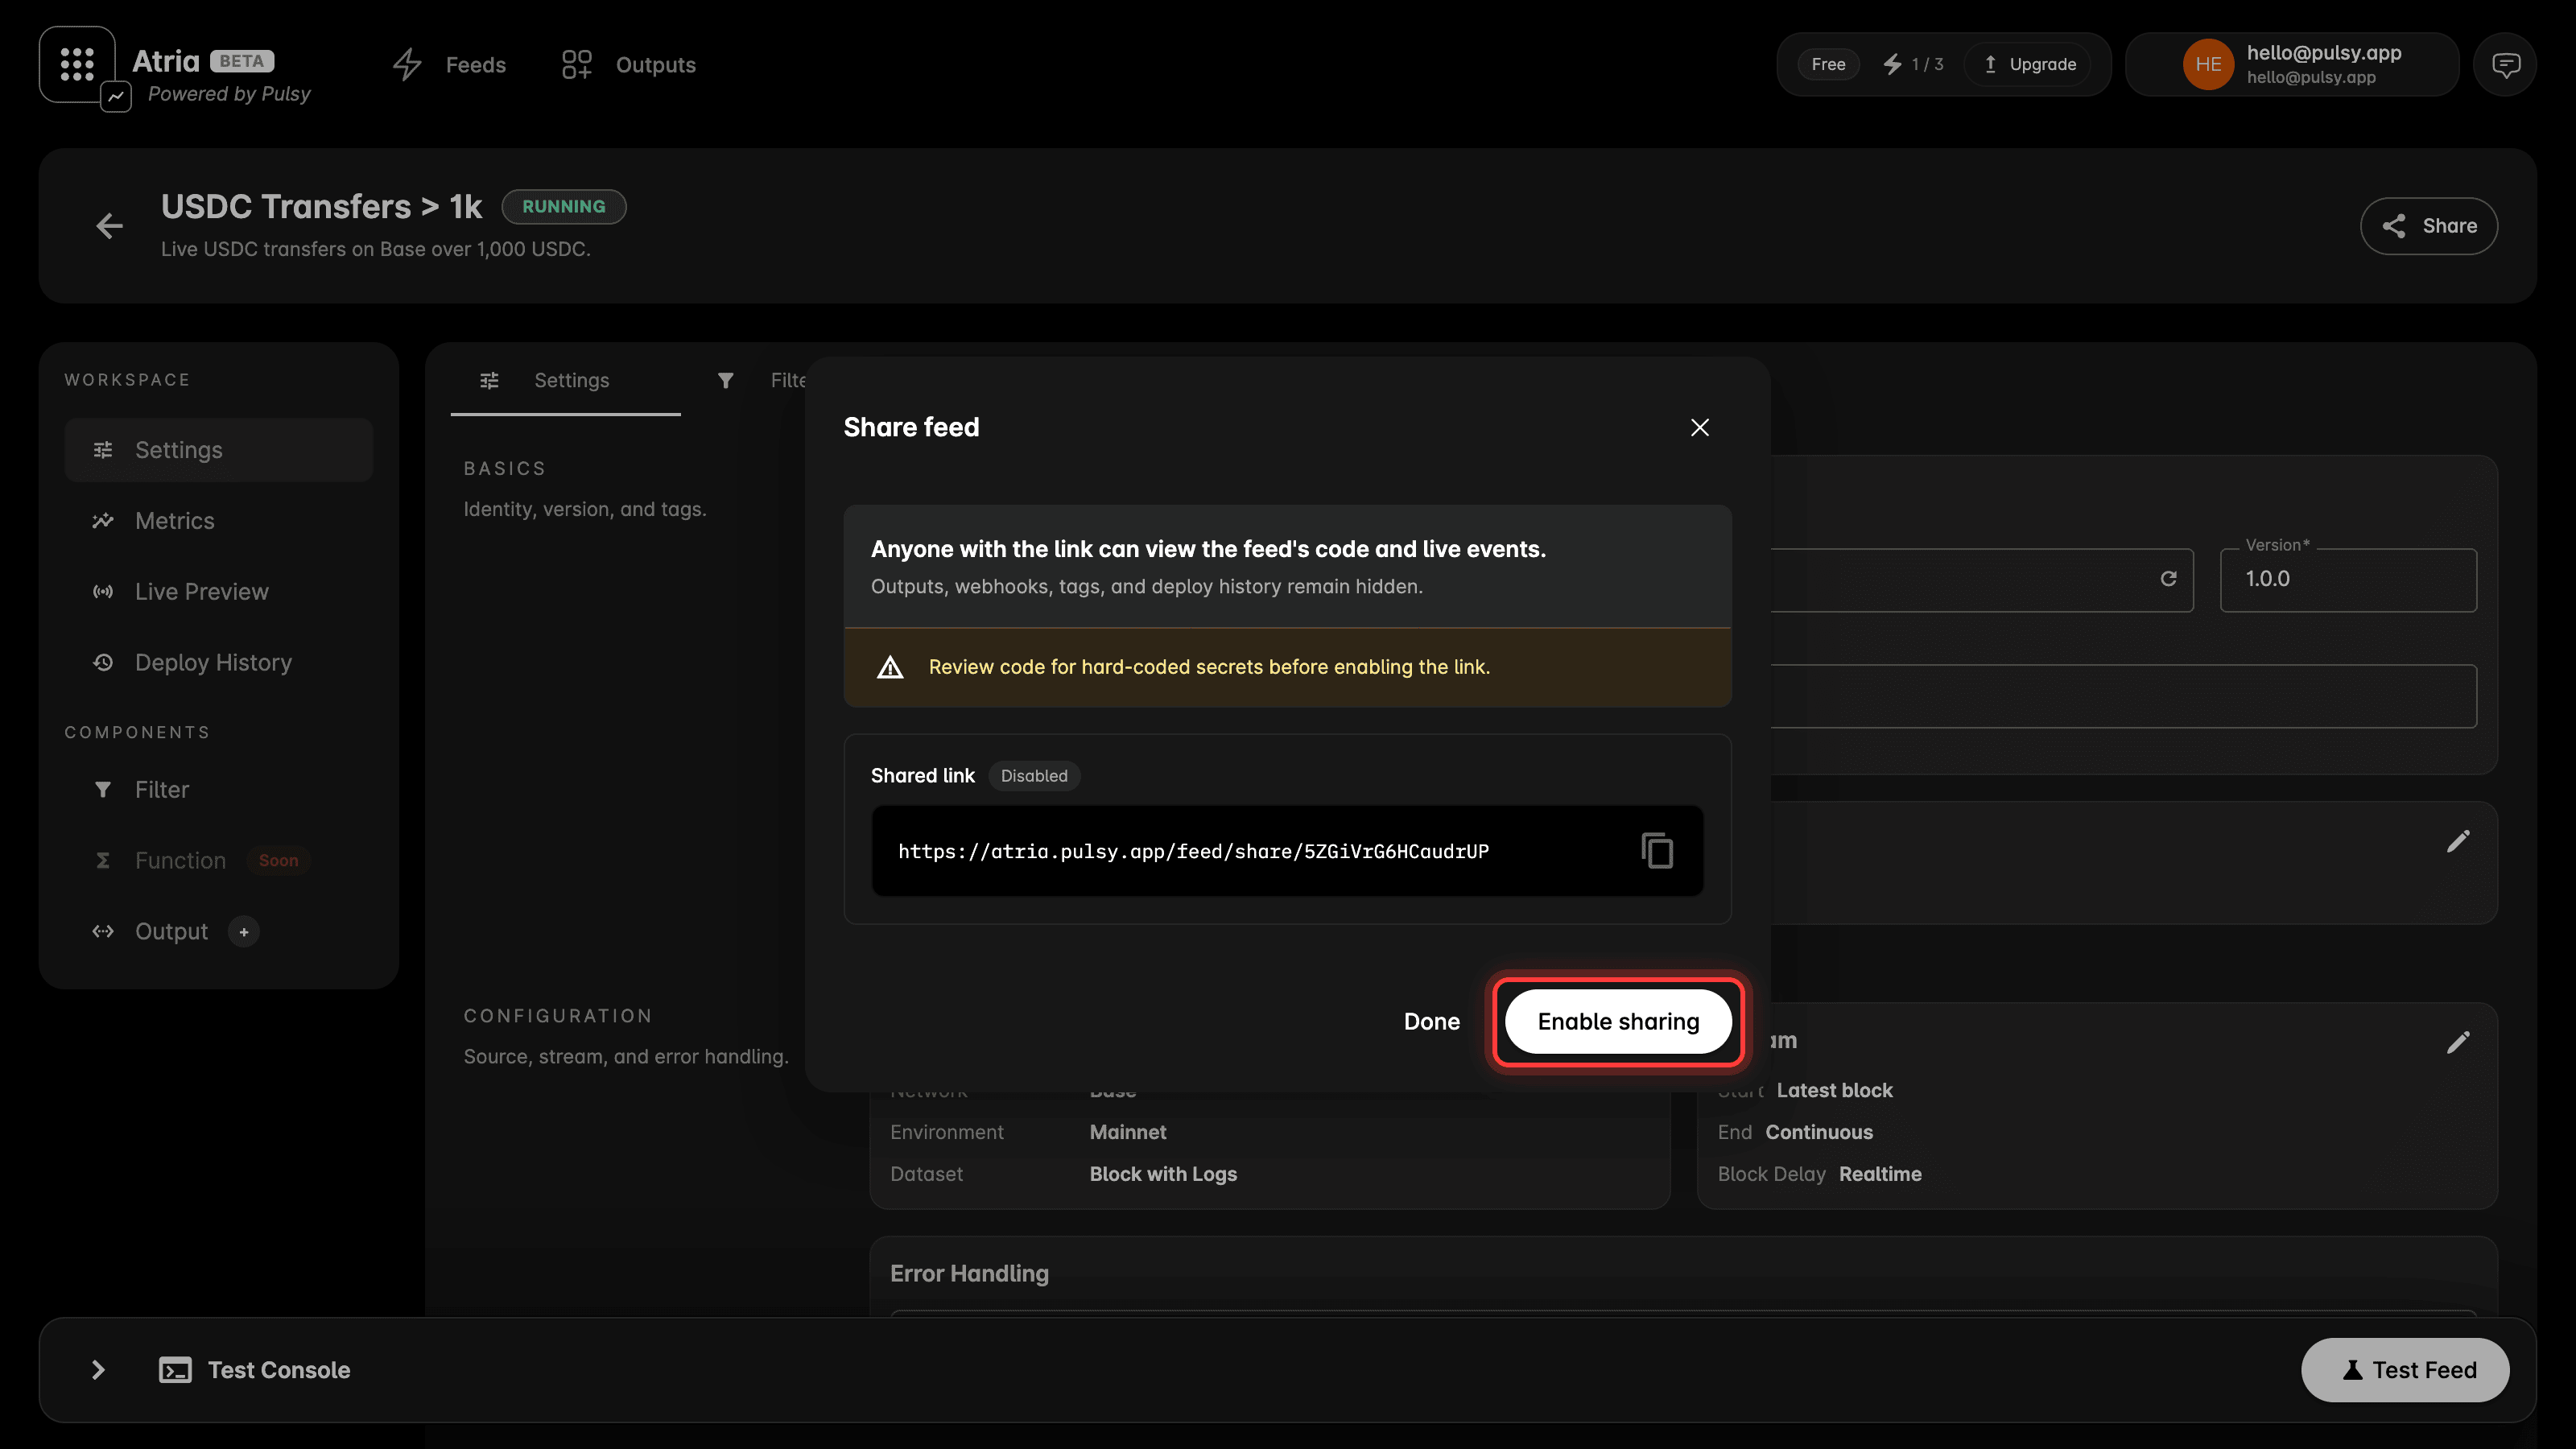Screen dimensions: 2576x1449
Task: Click the Free plan badge
Action: (x=1828, y=64)
